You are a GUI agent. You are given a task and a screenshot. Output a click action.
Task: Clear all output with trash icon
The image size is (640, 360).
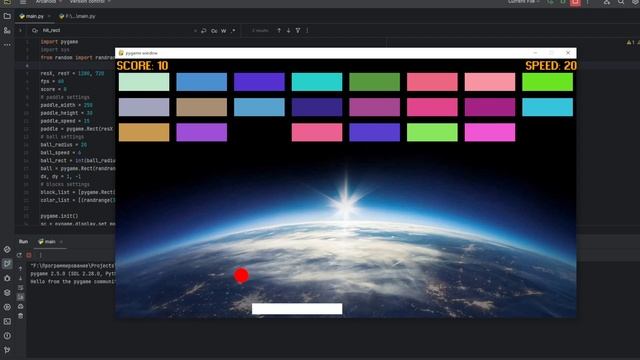[20, 316]
